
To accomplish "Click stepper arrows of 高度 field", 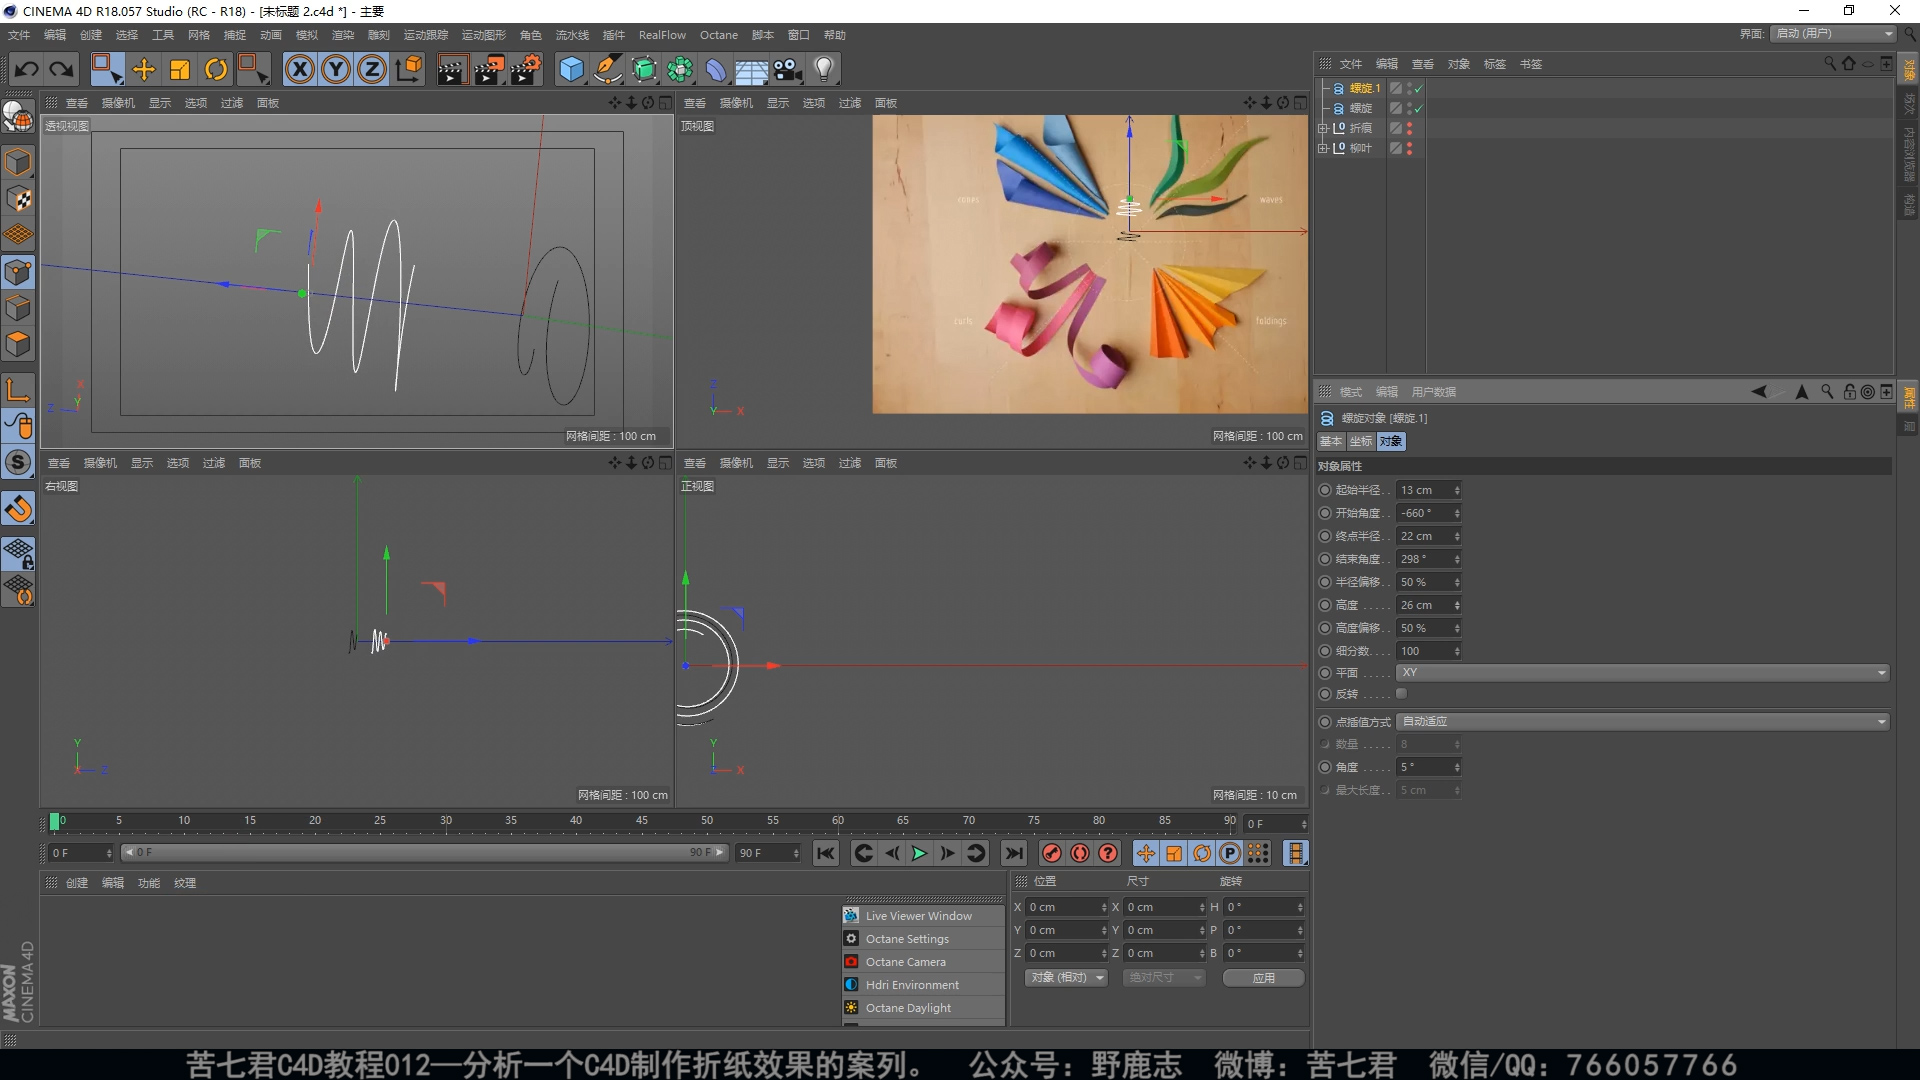I will (1457, 605).
